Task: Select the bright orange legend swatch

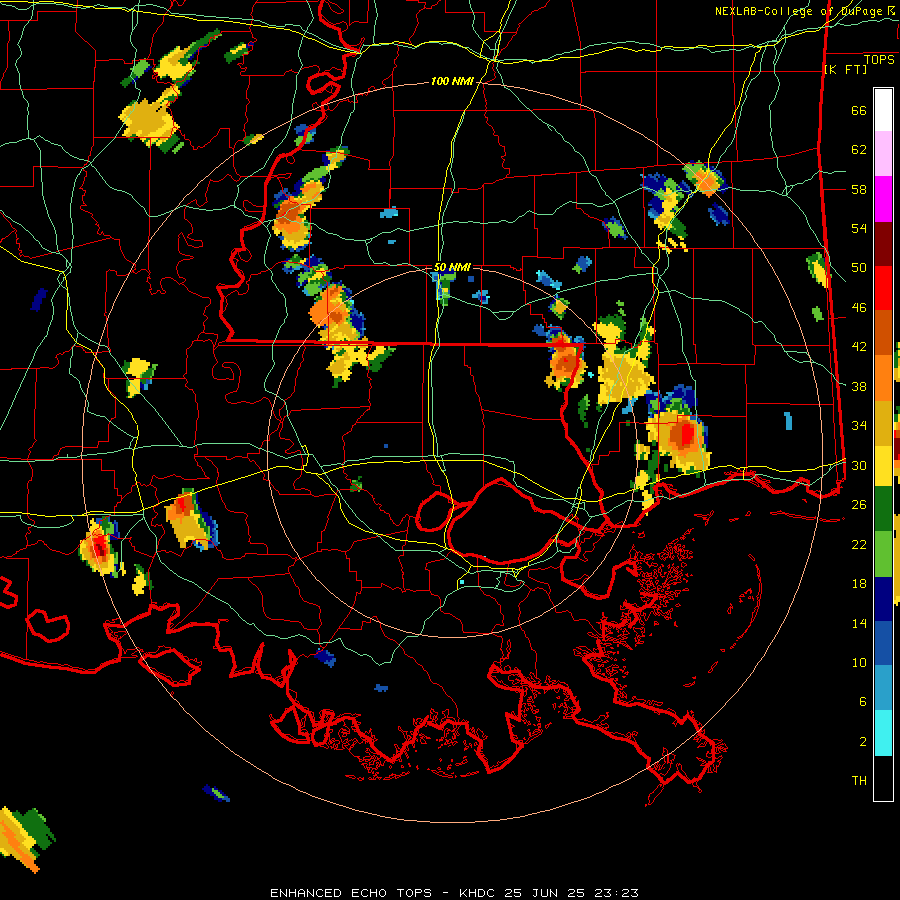Action: [x=883, y=378]
